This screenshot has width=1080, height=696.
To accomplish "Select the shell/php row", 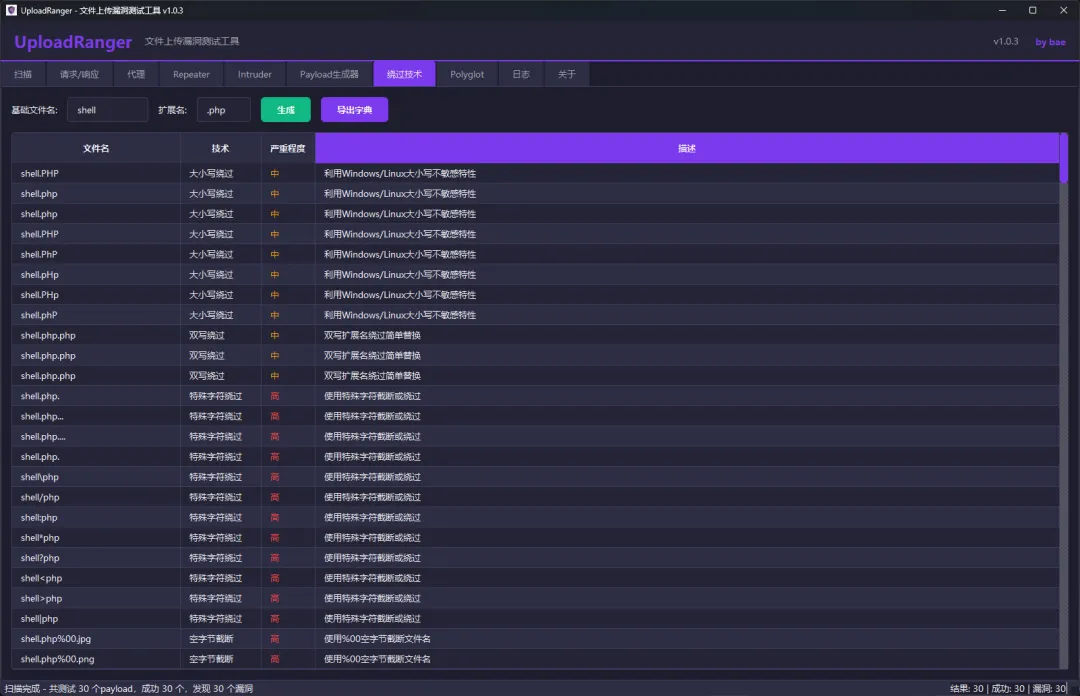I will 535,497.
